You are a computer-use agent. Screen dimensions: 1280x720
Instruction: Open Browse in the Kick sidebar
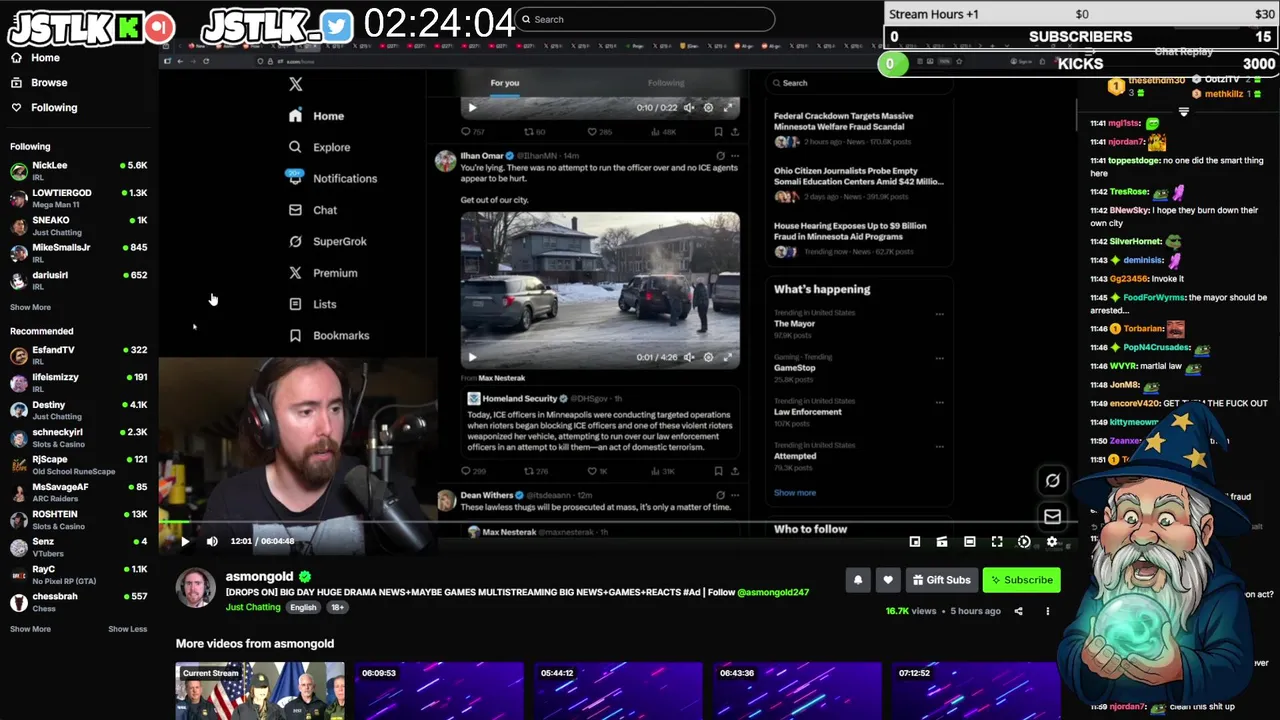49,83
